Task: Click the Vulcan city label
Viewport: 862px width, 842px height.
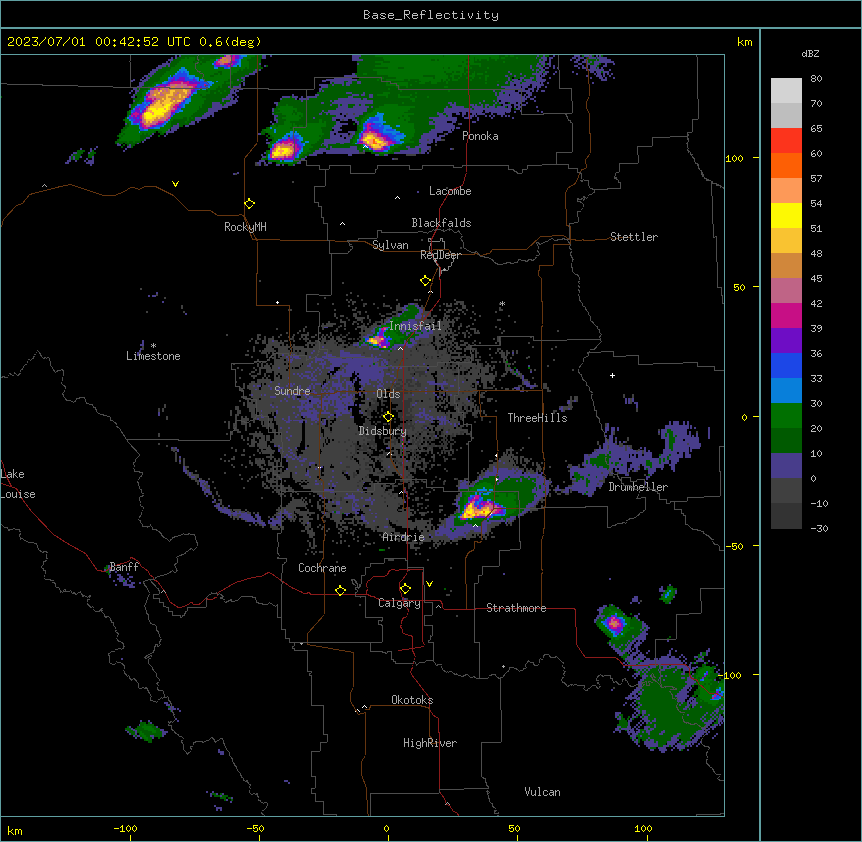Action: [542, 792]
